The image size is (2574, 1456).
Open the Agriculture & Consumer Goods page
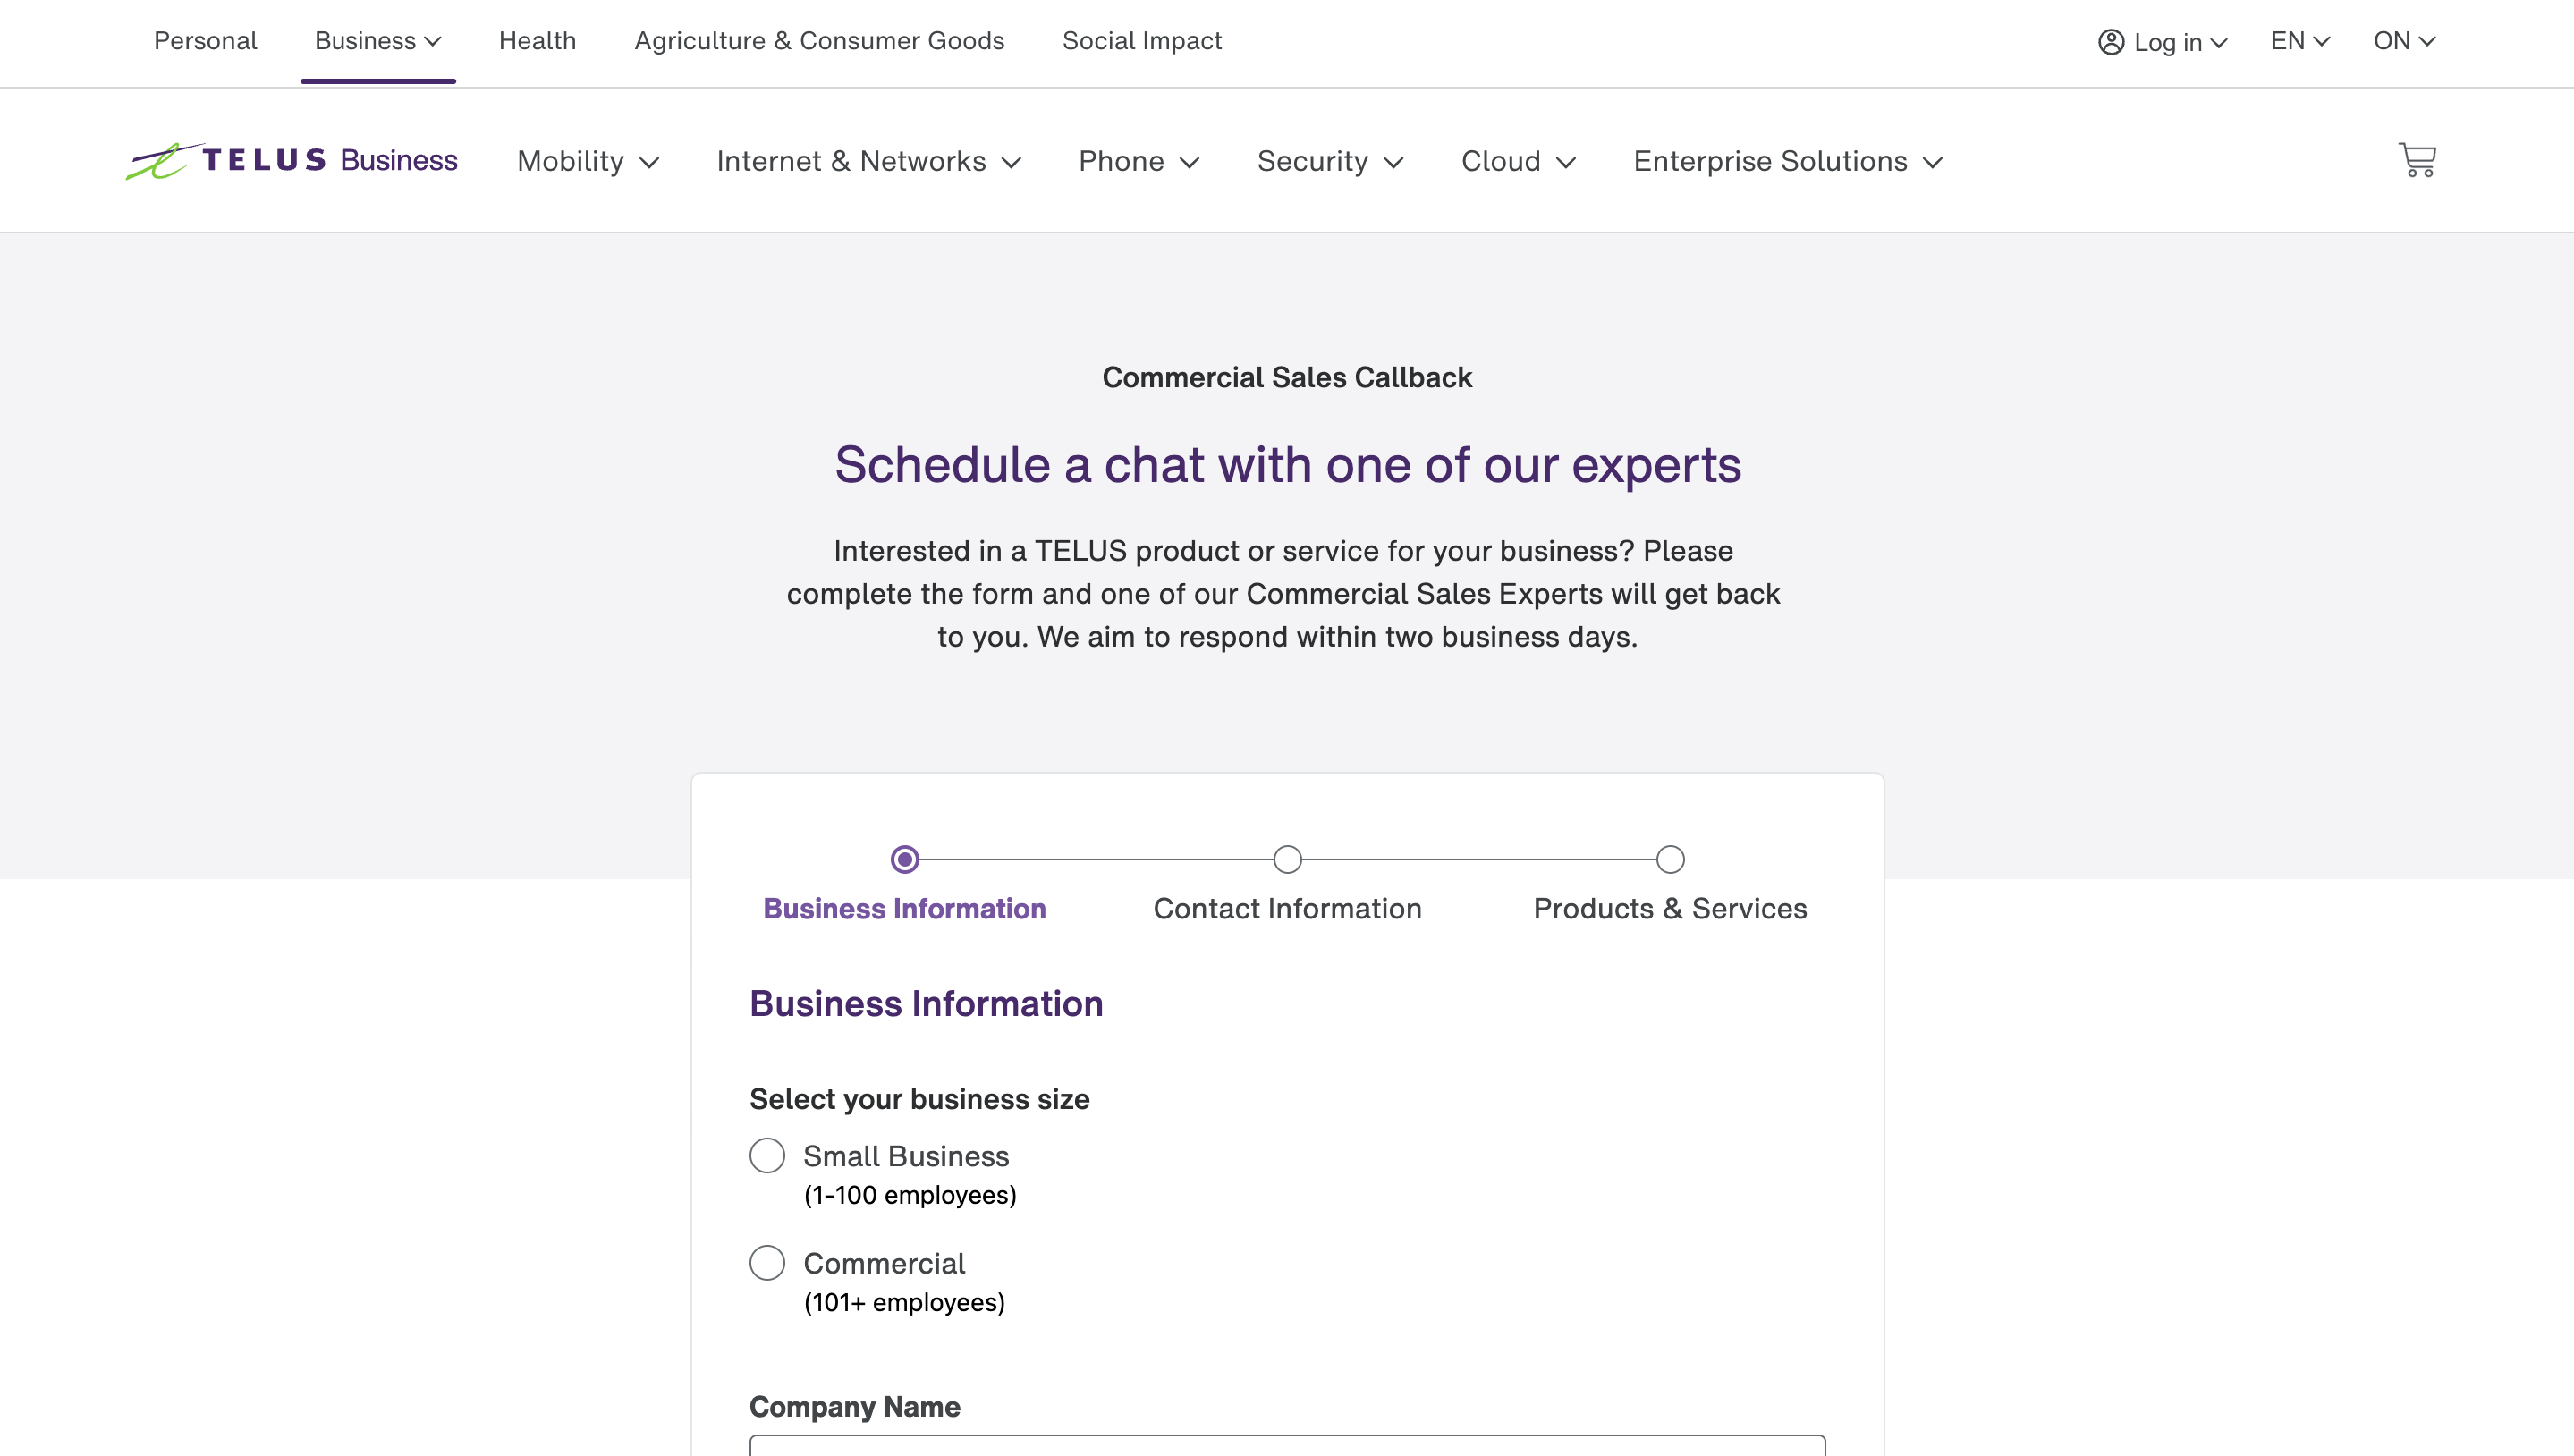(x=819, y=41)
